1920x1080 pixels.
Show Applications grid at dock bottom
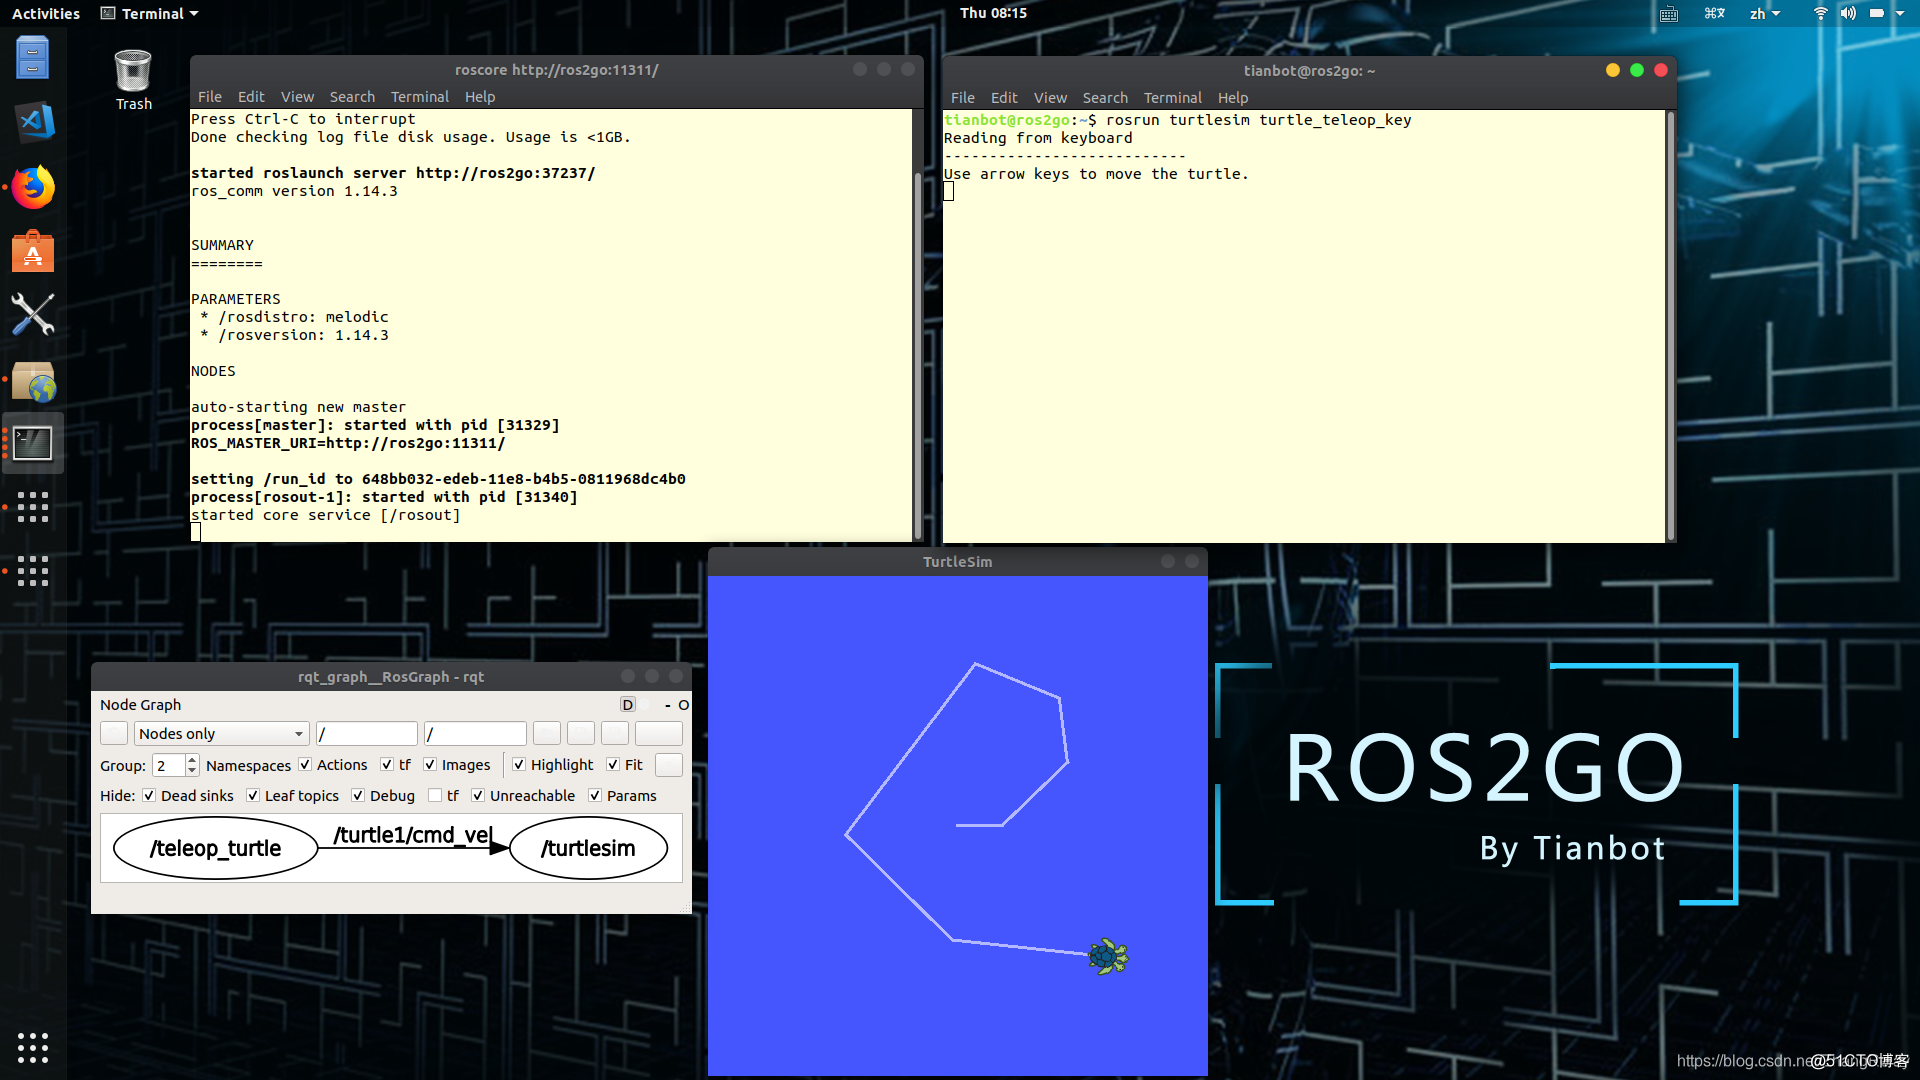[x=33, y=1047]
